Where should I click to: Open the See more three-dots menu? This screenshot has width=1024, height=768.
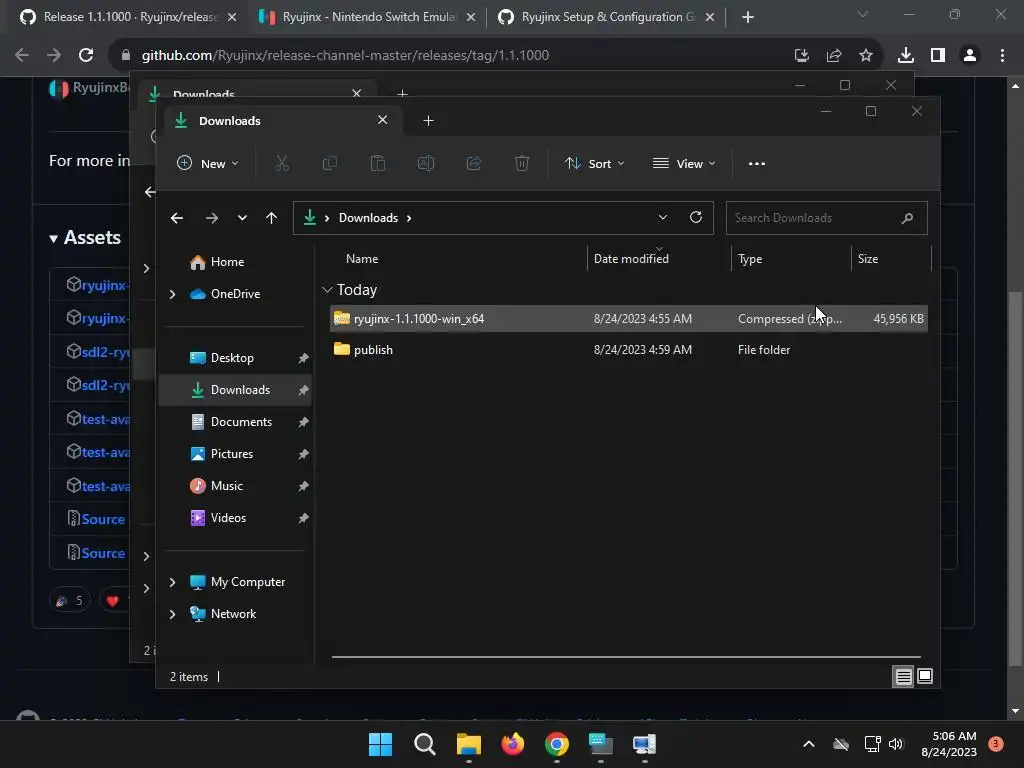[x=757, y=163]
